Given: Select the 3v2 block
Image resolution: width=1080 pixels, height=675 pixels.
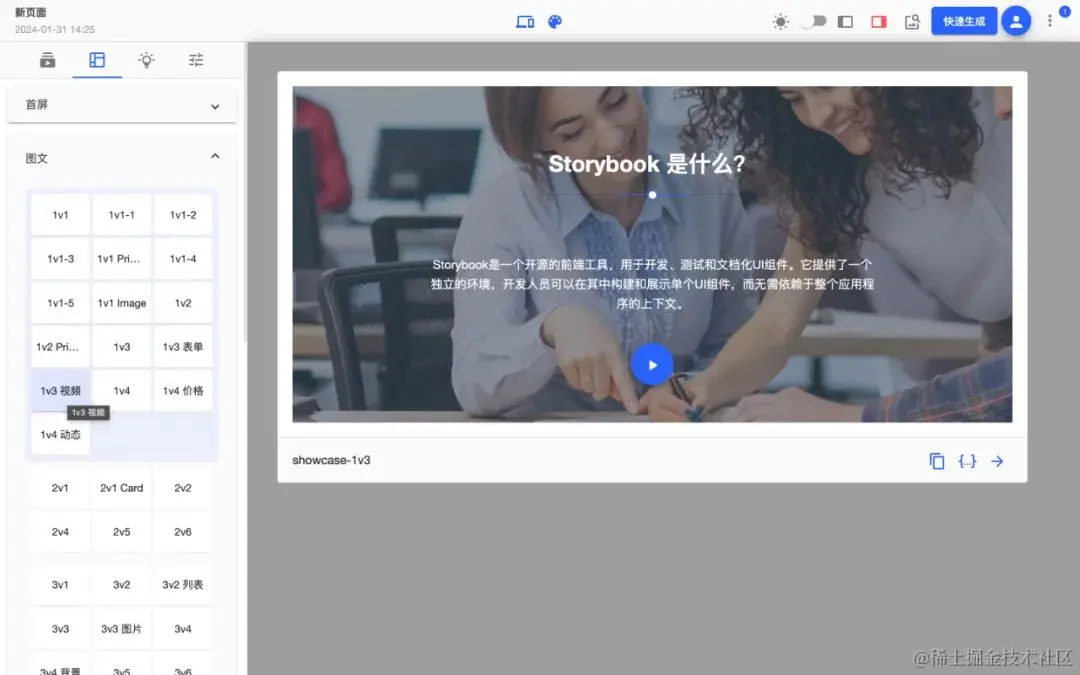Looking at the screenshot, I should point(122,585).
